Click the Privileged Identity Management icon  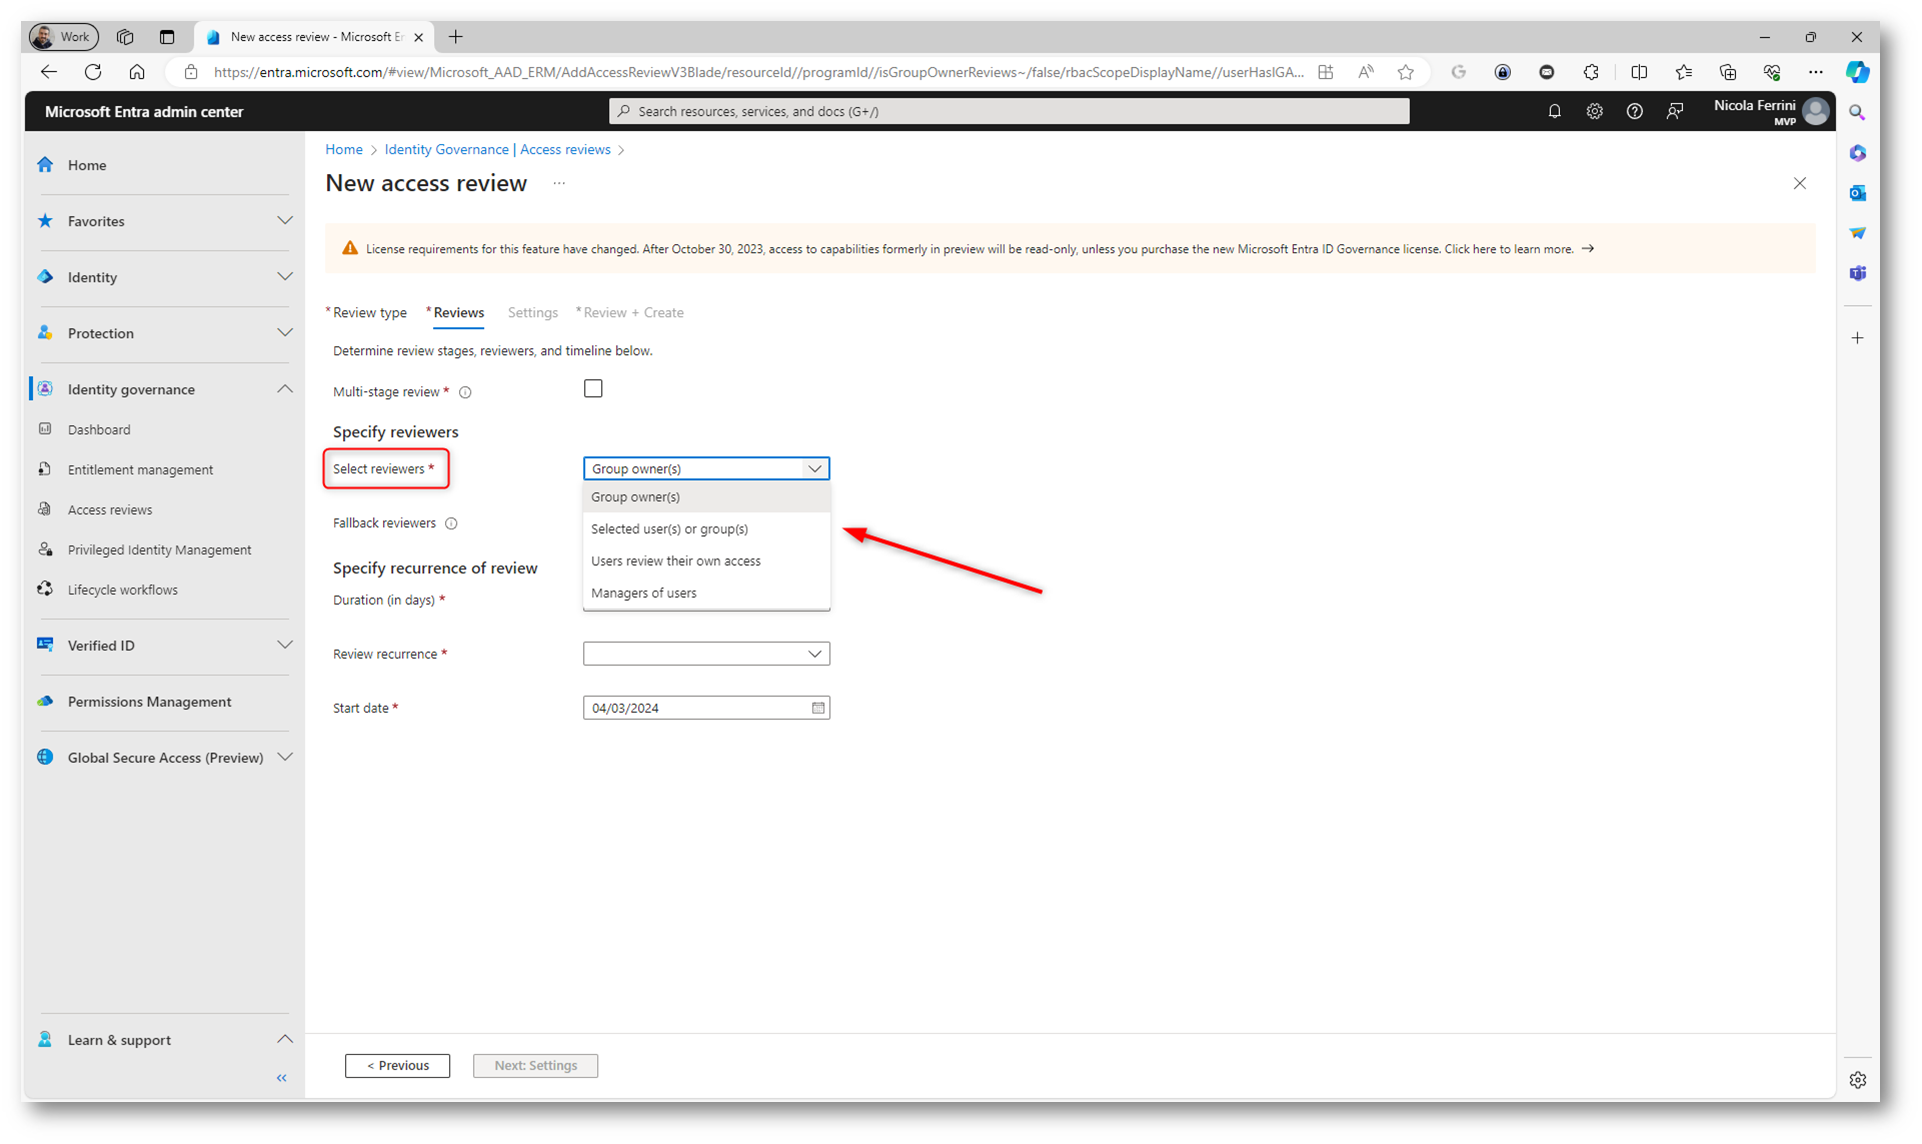click(x=45, y=549)
